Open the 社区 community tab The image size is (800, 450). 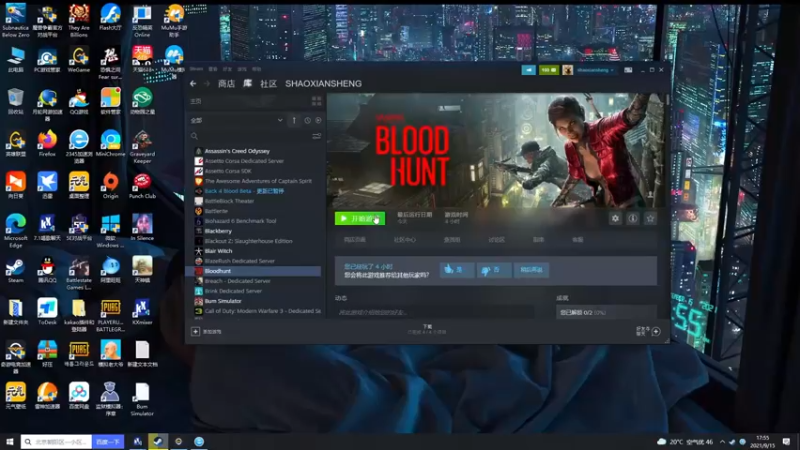click(268, 84)
